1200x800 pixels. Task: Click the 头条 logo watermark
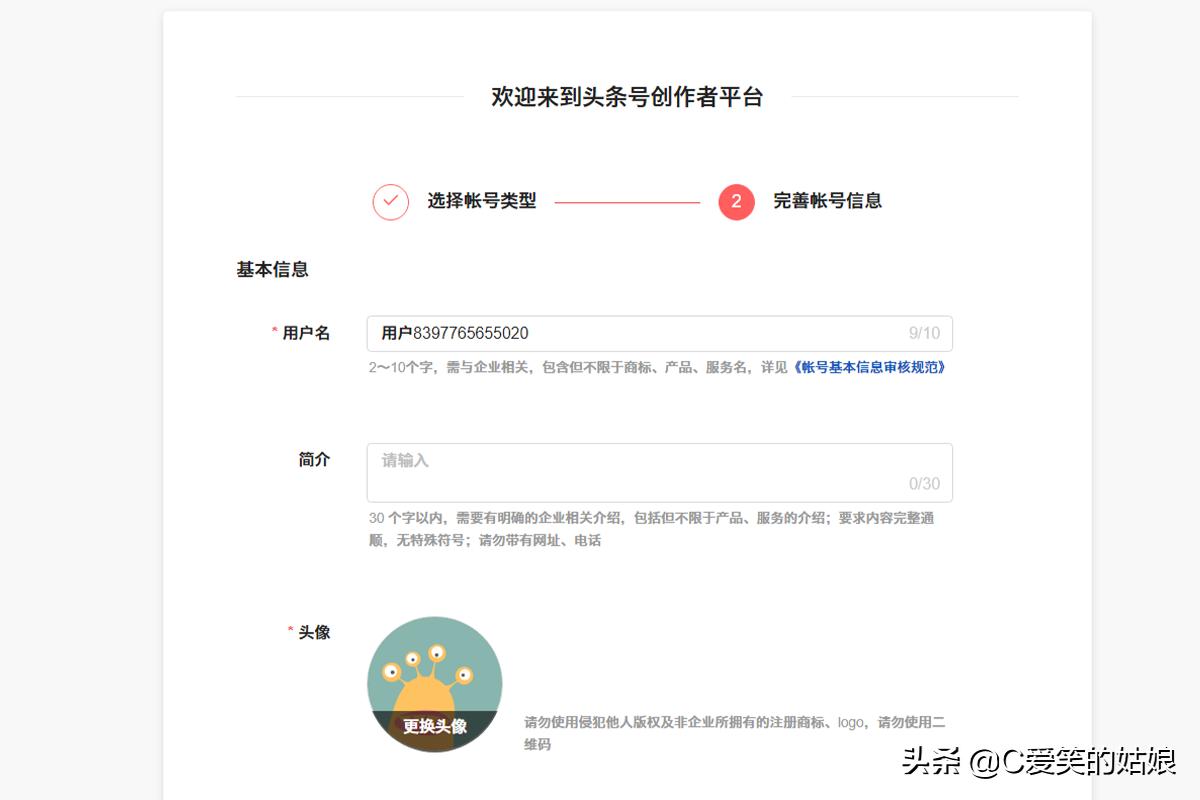pyautogui.click(x=931, y=764)
